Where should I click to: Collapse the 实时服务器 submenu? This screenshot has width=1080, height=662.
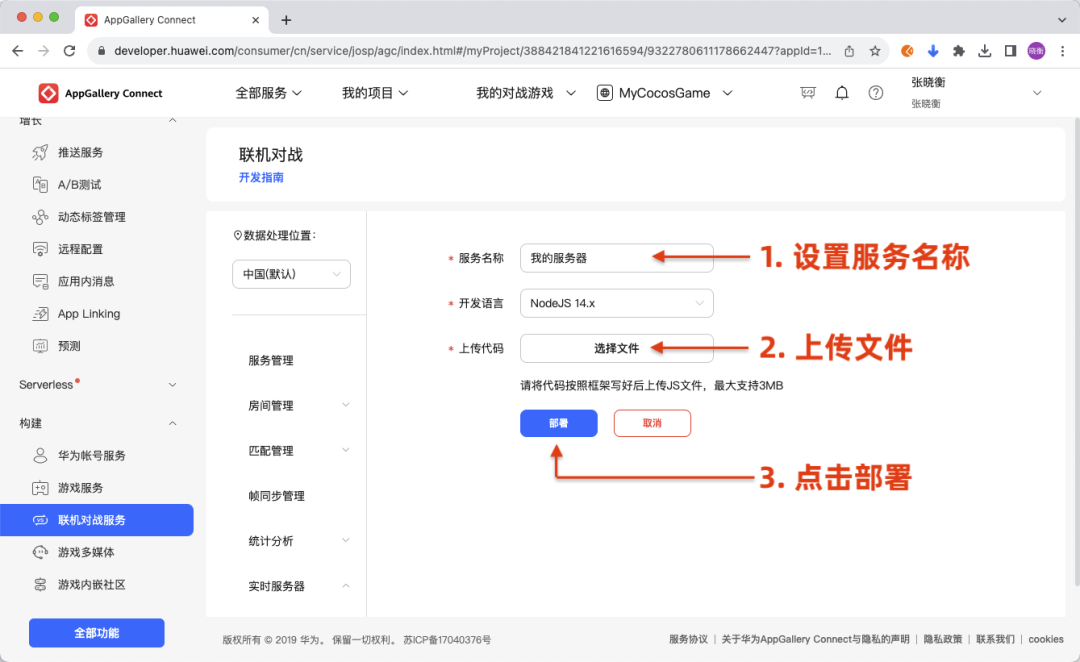[x=346, y=586]
